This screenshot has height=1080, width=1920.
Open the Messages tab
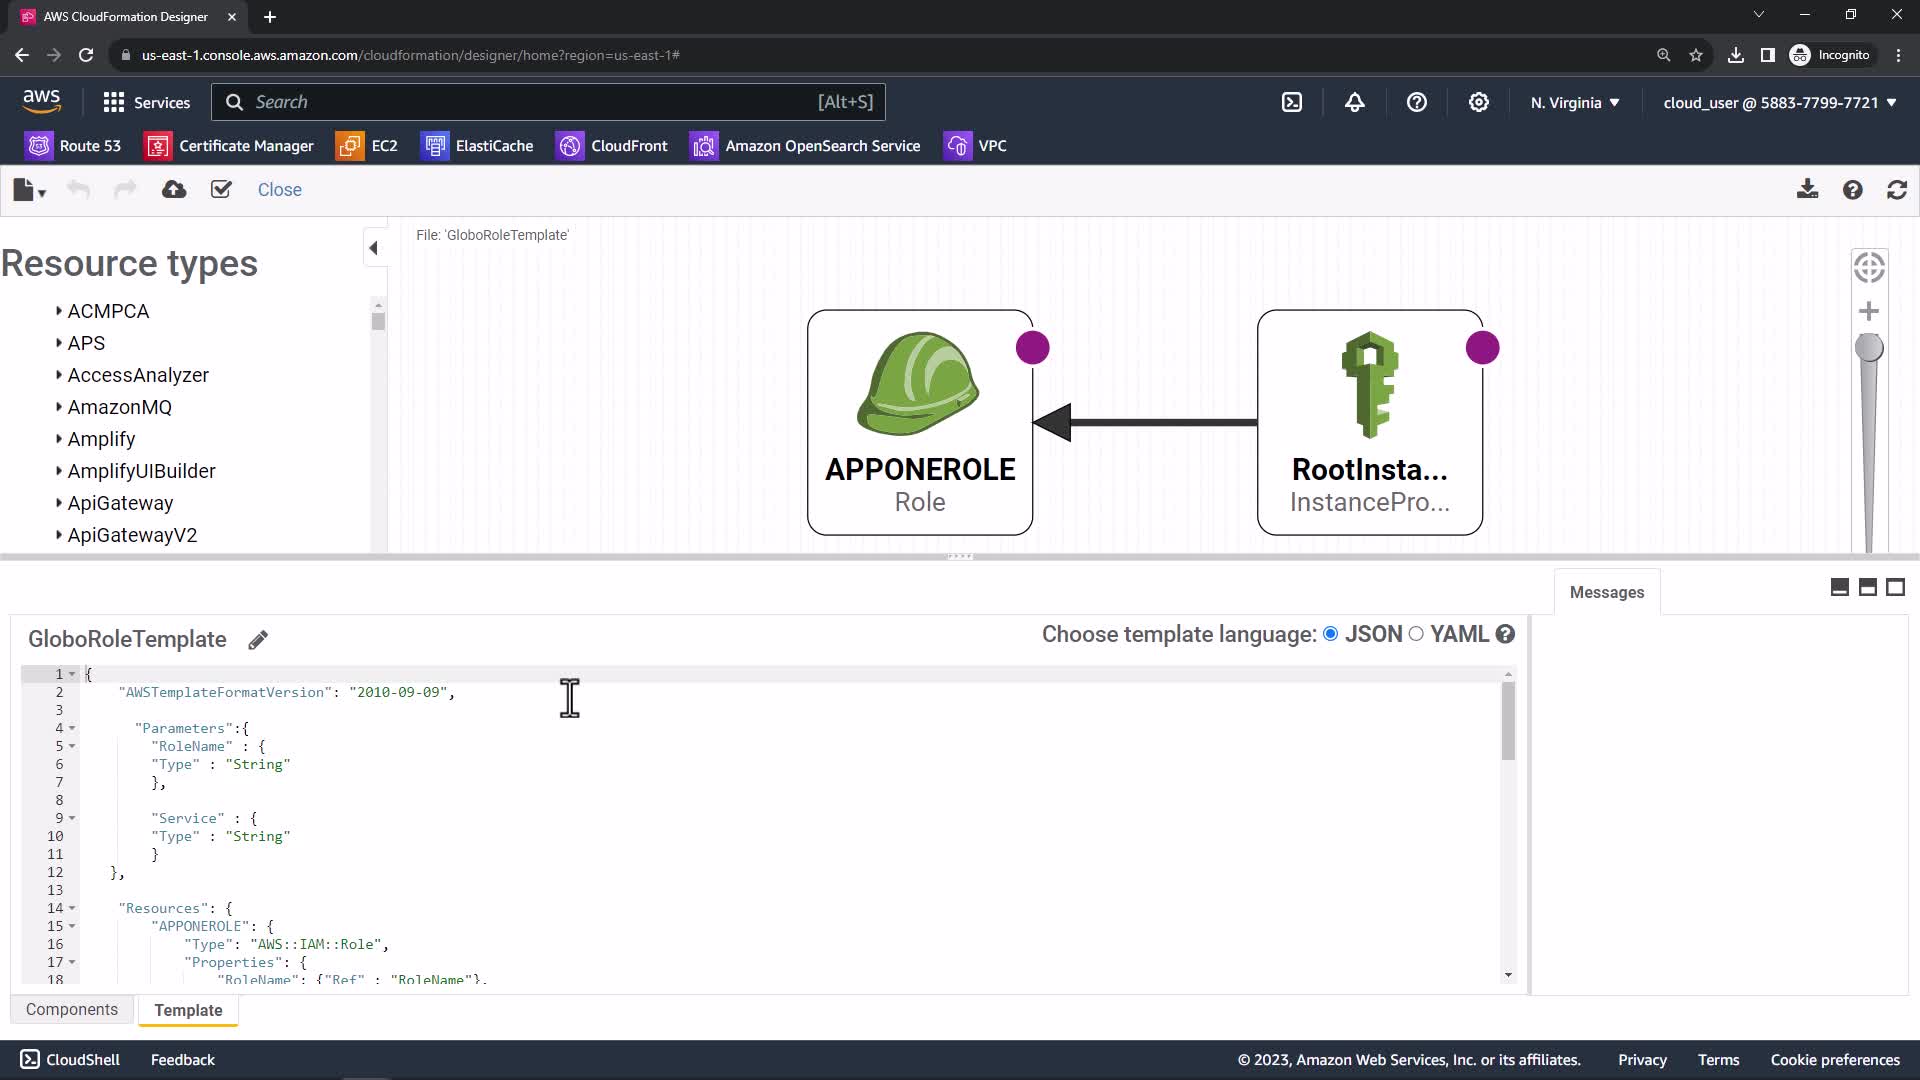(1606, 592)
